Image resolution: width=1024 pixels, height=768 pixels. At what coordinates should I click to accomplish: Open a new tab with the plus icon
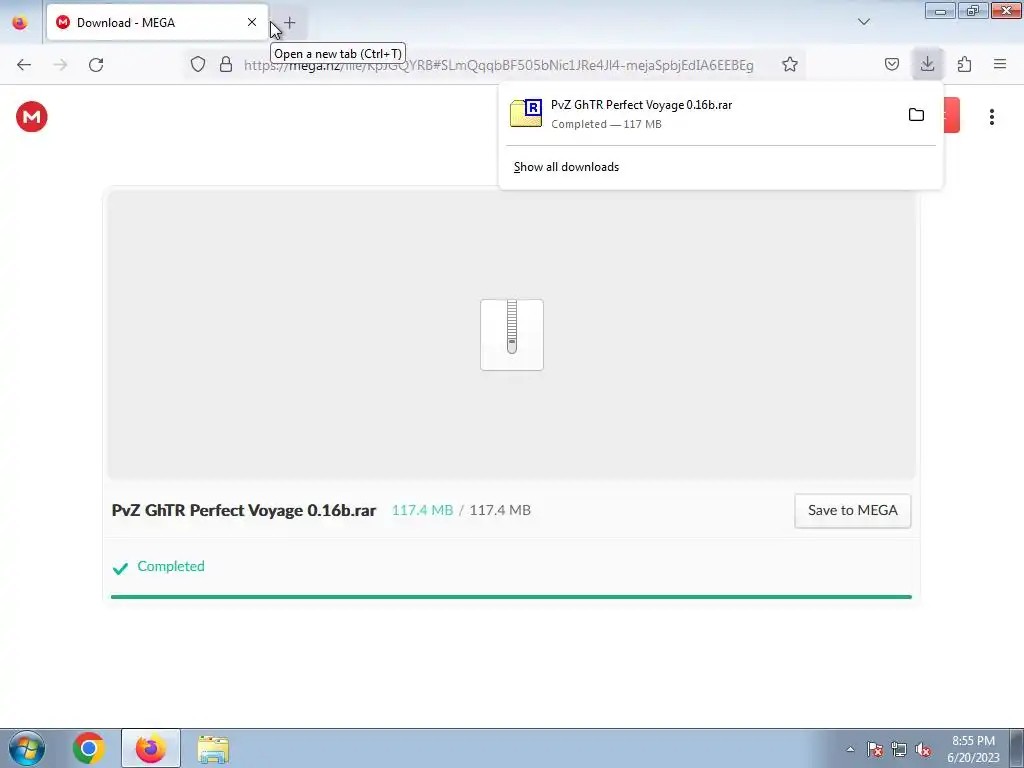click(290, 23)
